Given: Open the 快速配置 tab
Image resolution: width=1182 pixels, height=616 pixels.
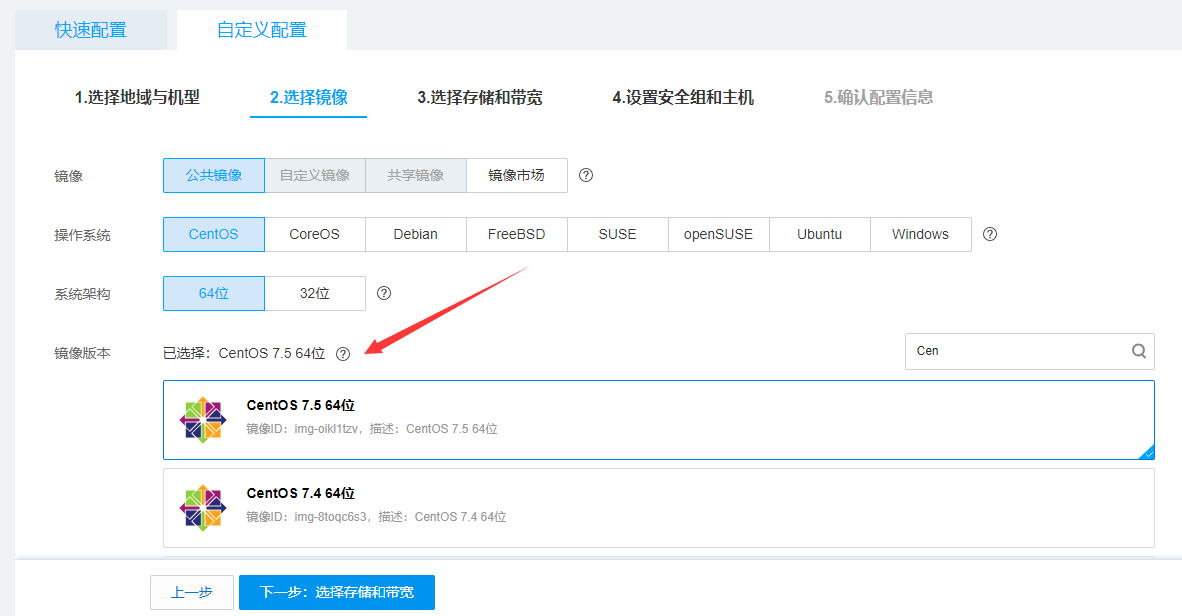Looking at the screenshot, I should pyautogui.click(x=90, y=30).
